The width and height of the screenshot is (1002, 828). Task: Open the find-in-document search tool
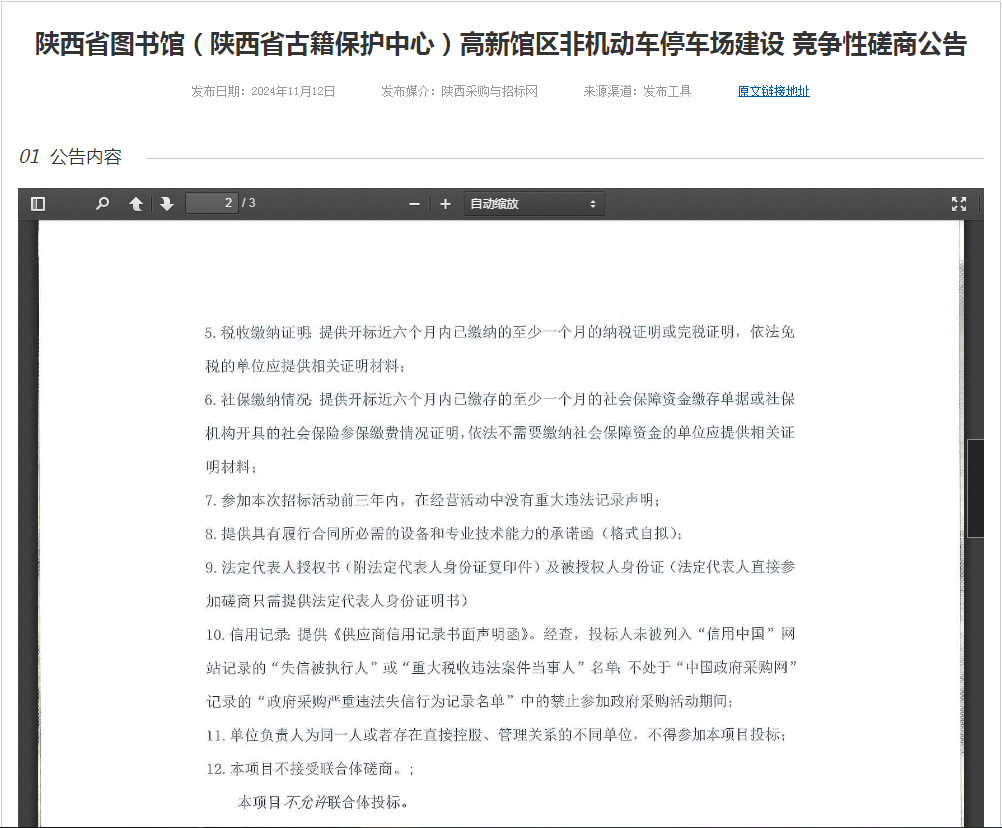coord(102,204)
